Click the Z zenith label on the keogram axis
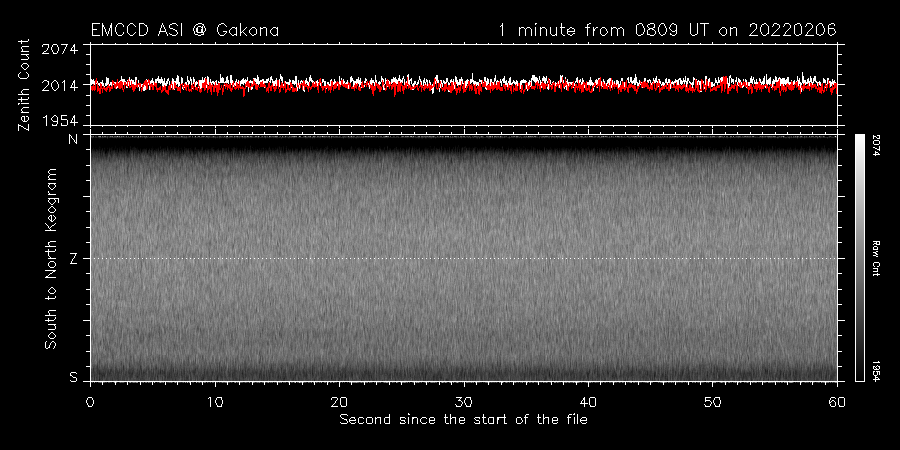Viewport: 900px width, 450px height. [73, 259]
